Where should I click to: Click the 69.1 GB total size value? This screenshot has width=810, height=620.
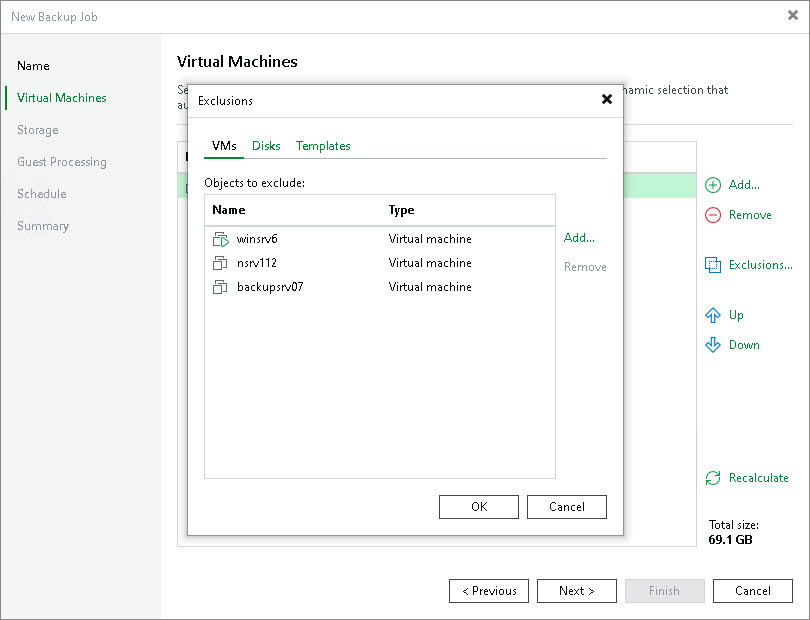[x=730, y=540]
